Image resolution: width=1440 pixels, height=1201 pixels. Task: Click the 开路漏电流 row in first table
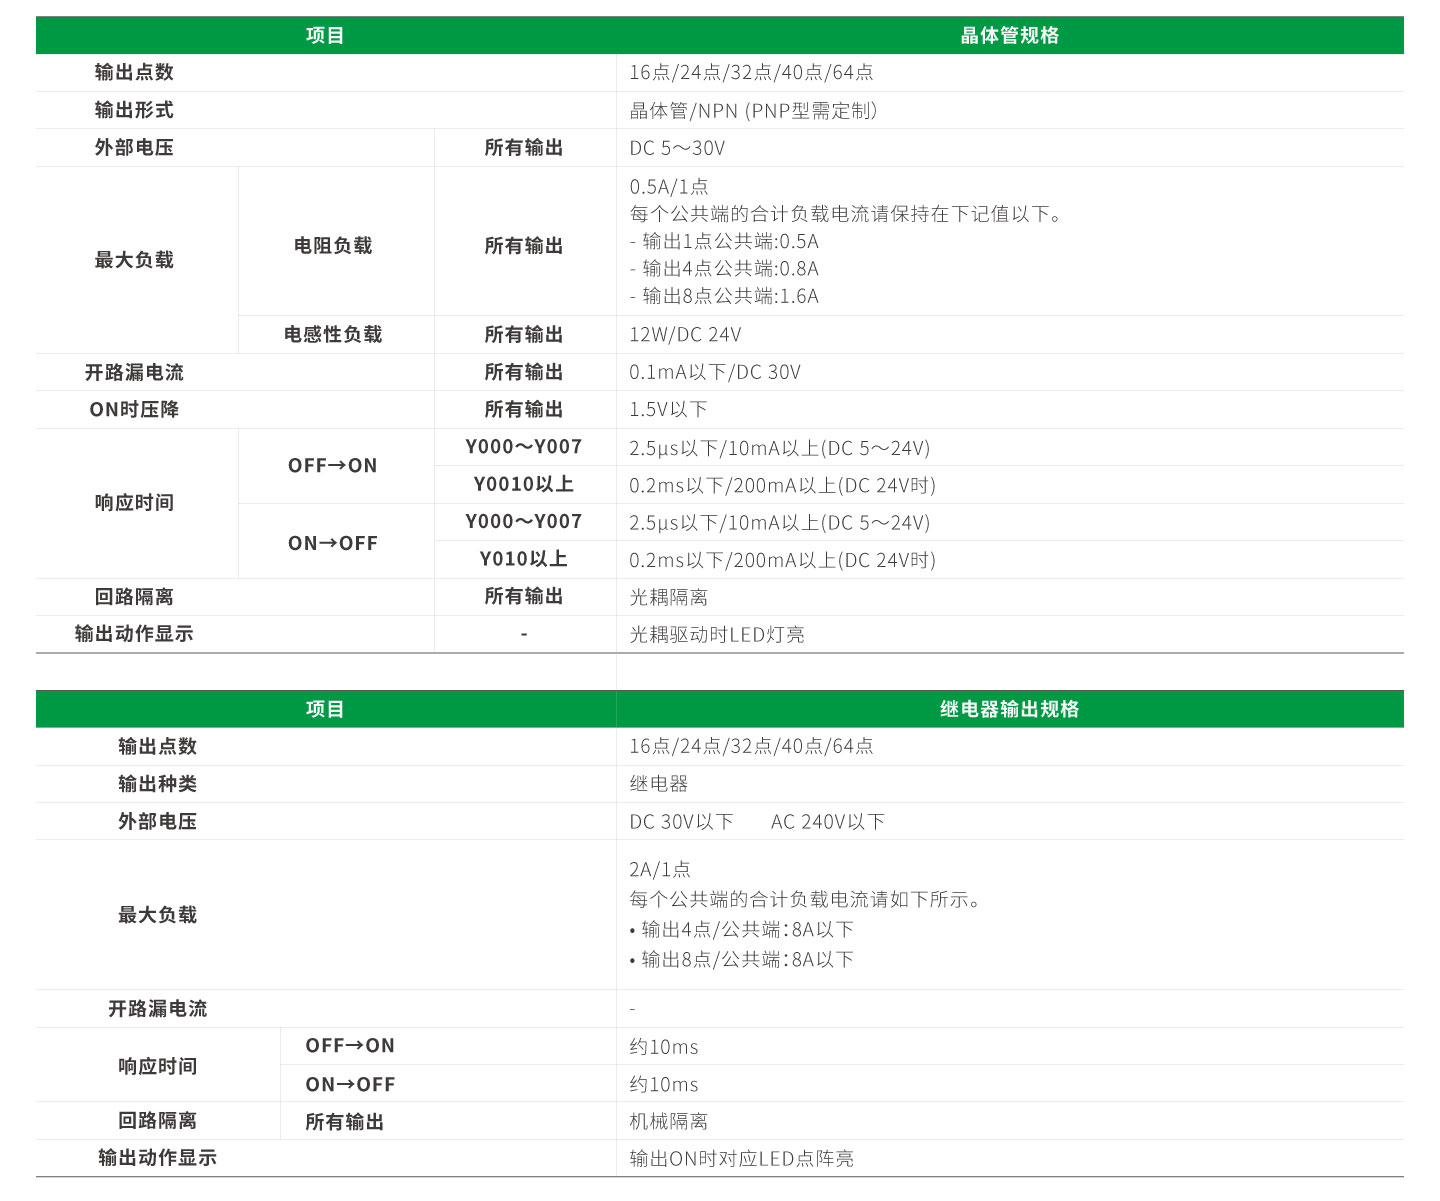coord(134,371)
